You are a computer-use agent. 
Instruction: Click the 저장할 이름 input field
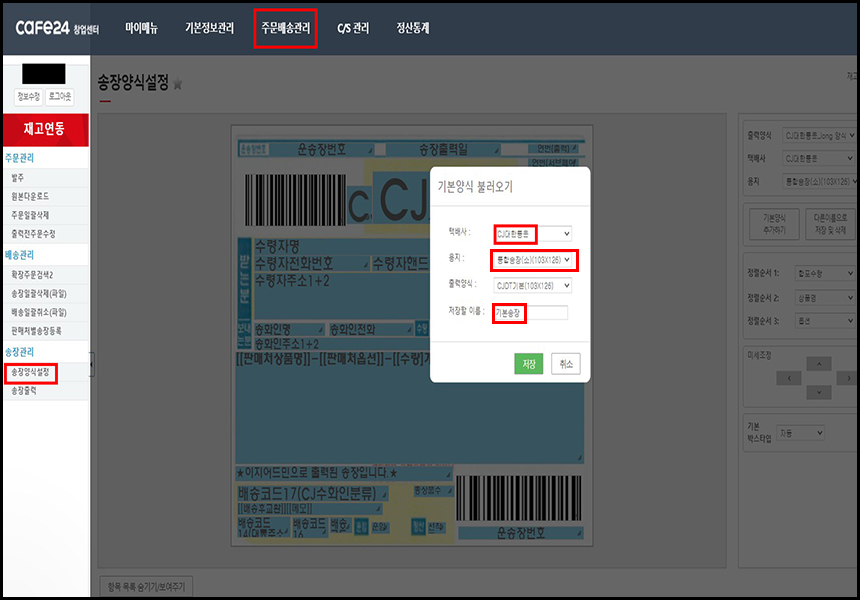(x=530, y=313)
